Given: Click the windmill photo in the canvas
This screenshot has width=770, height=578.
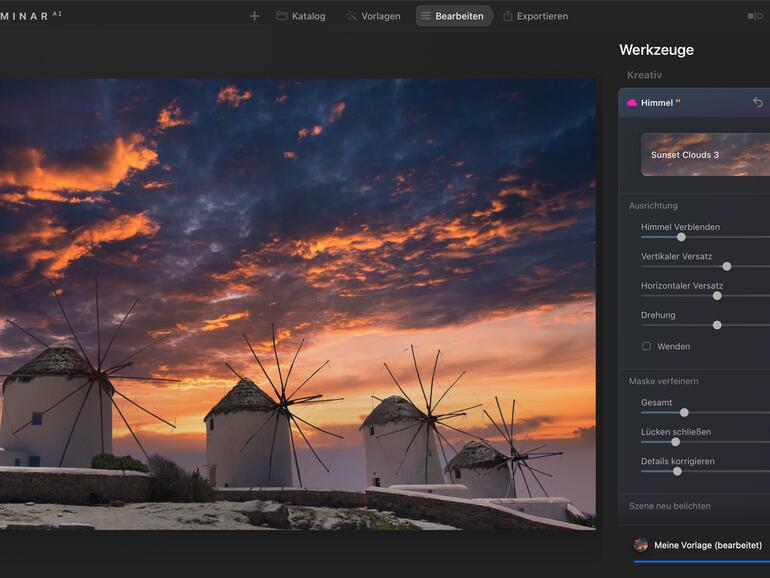Looking at the screenshot, I should coord(298,304).
